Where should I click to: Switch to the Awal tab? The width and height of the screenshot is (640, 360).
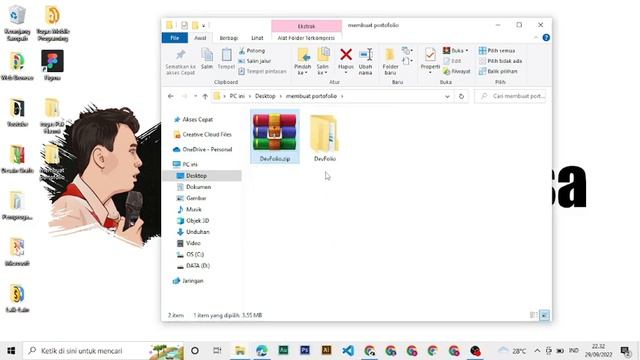click(200, 38)
